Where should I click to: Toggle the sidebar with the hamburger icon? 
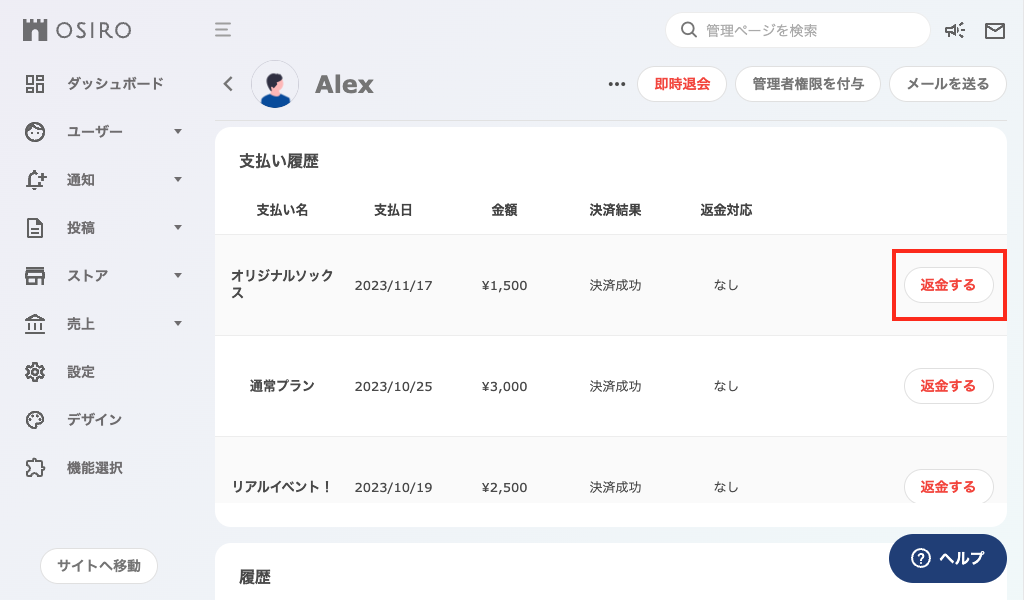(222, 30)
